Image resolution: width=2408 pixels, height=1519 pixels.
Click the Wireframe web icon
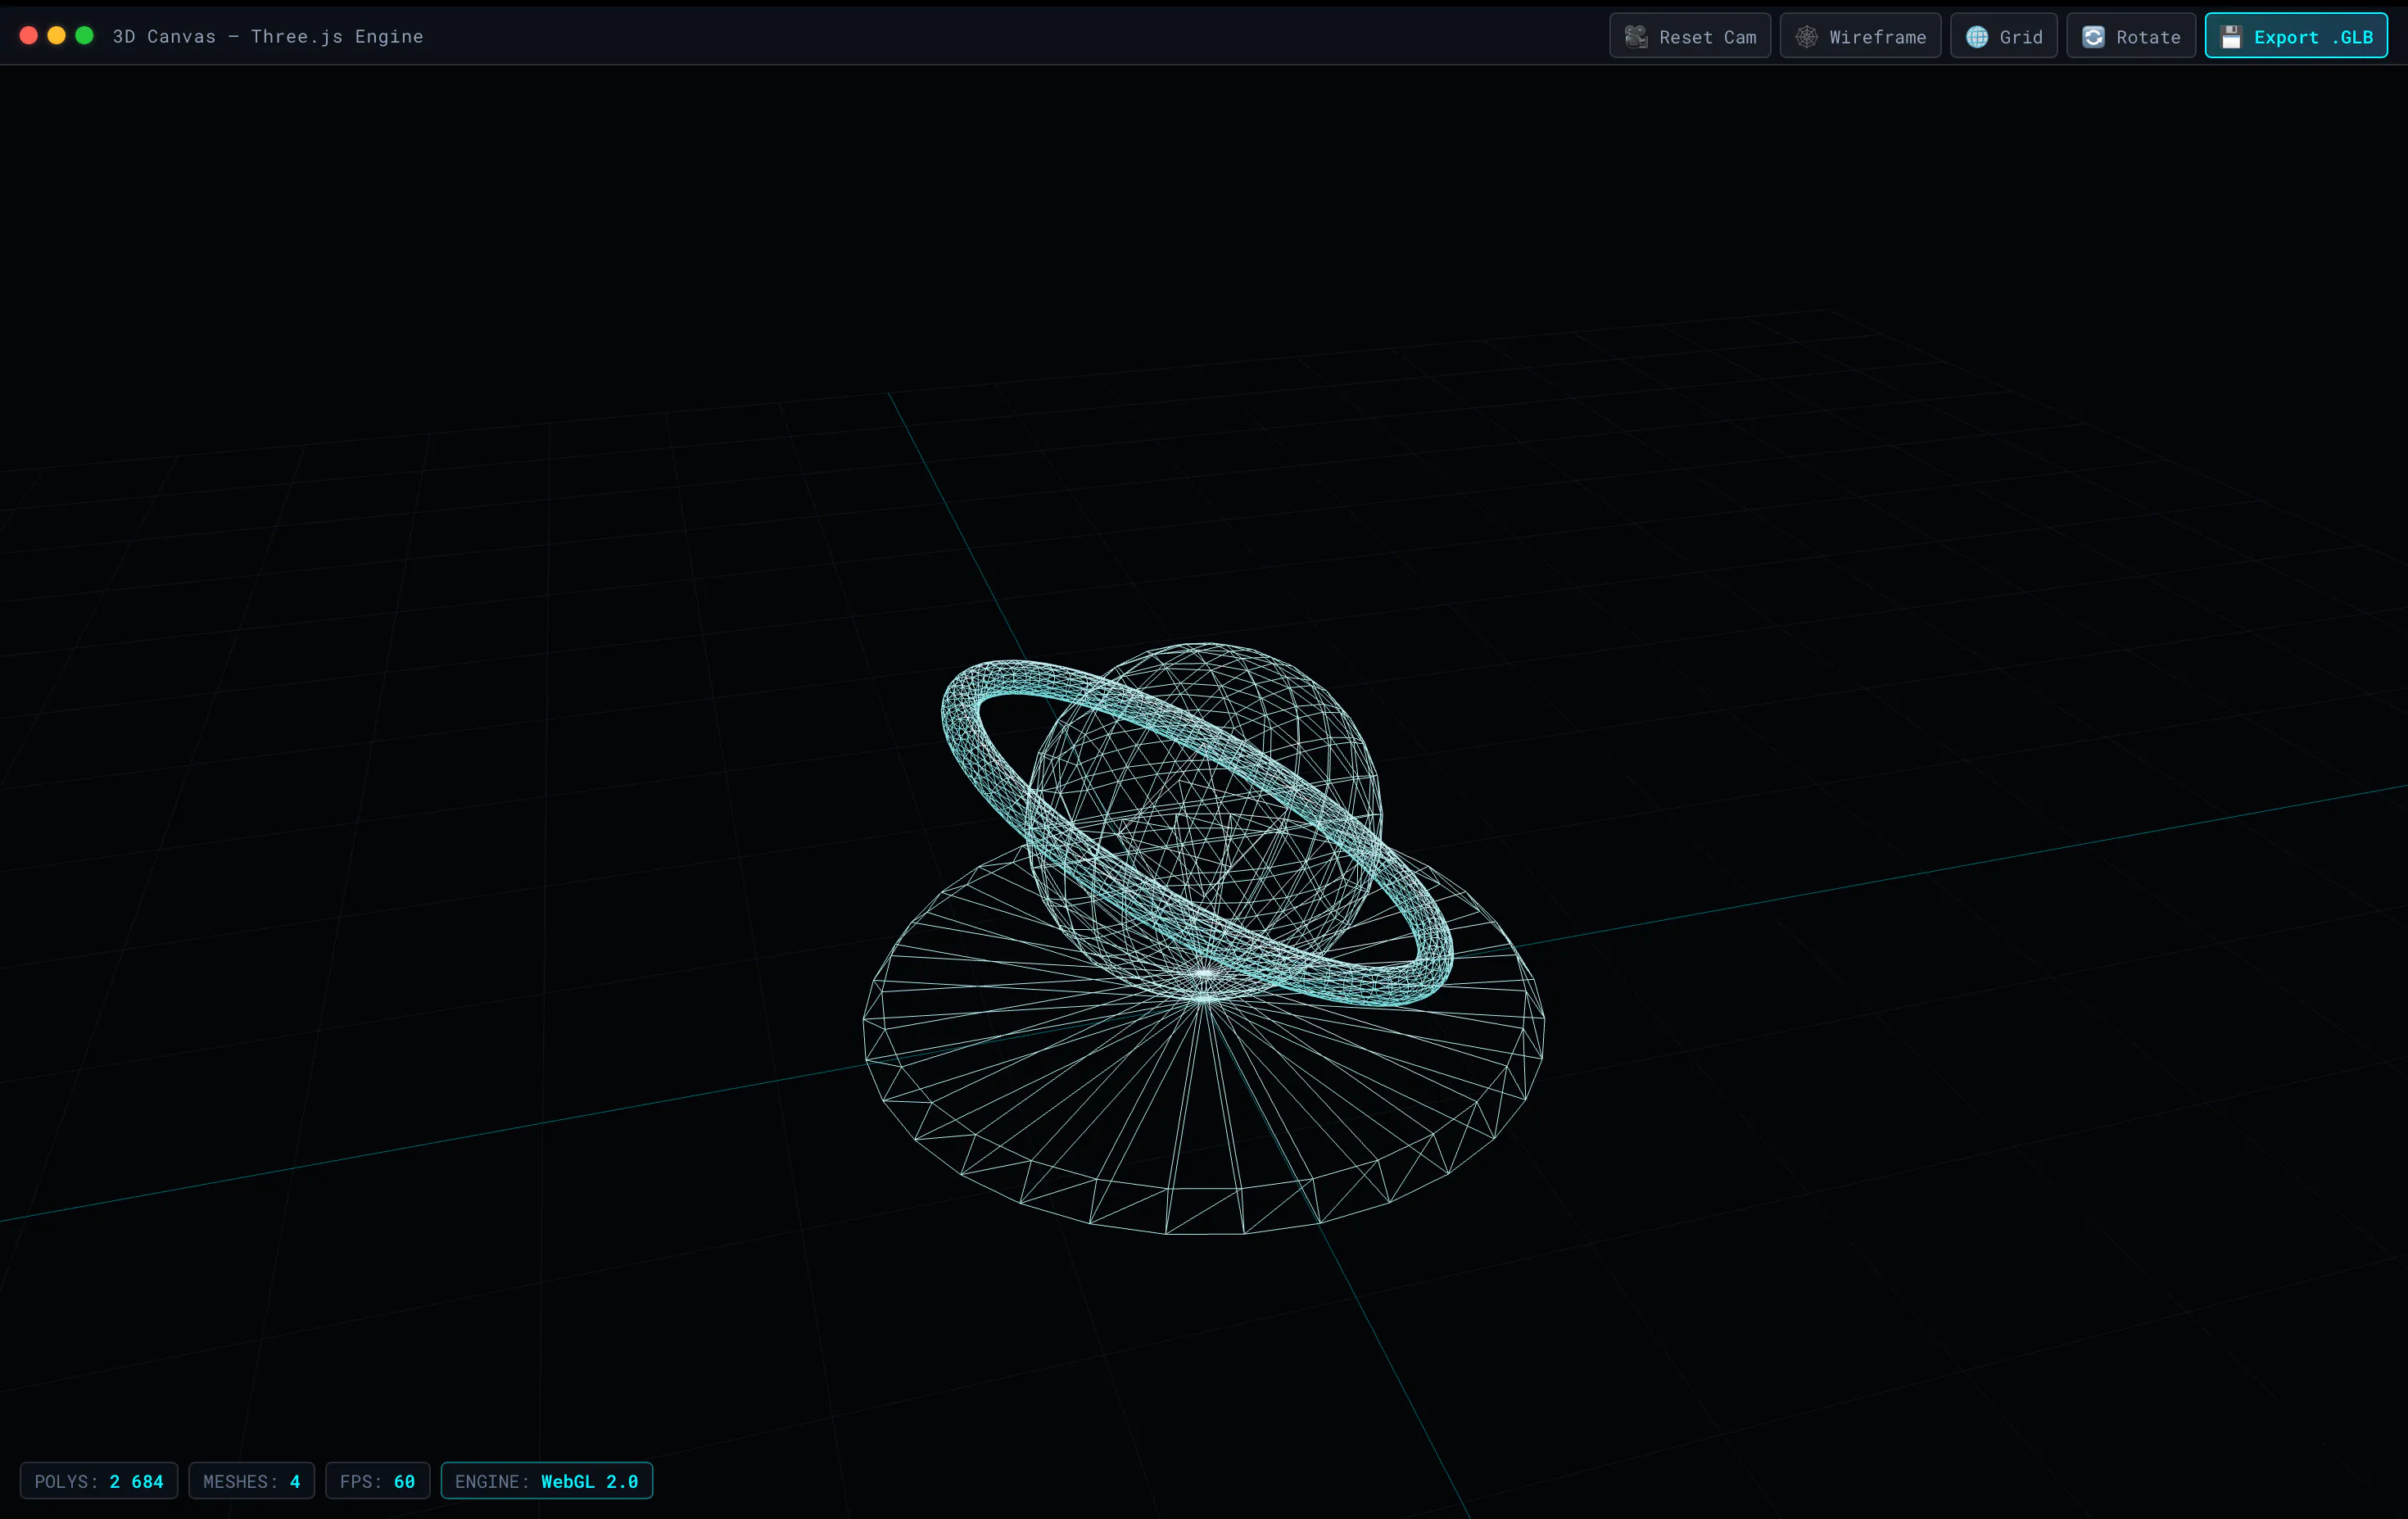(x=1806, y=37)
